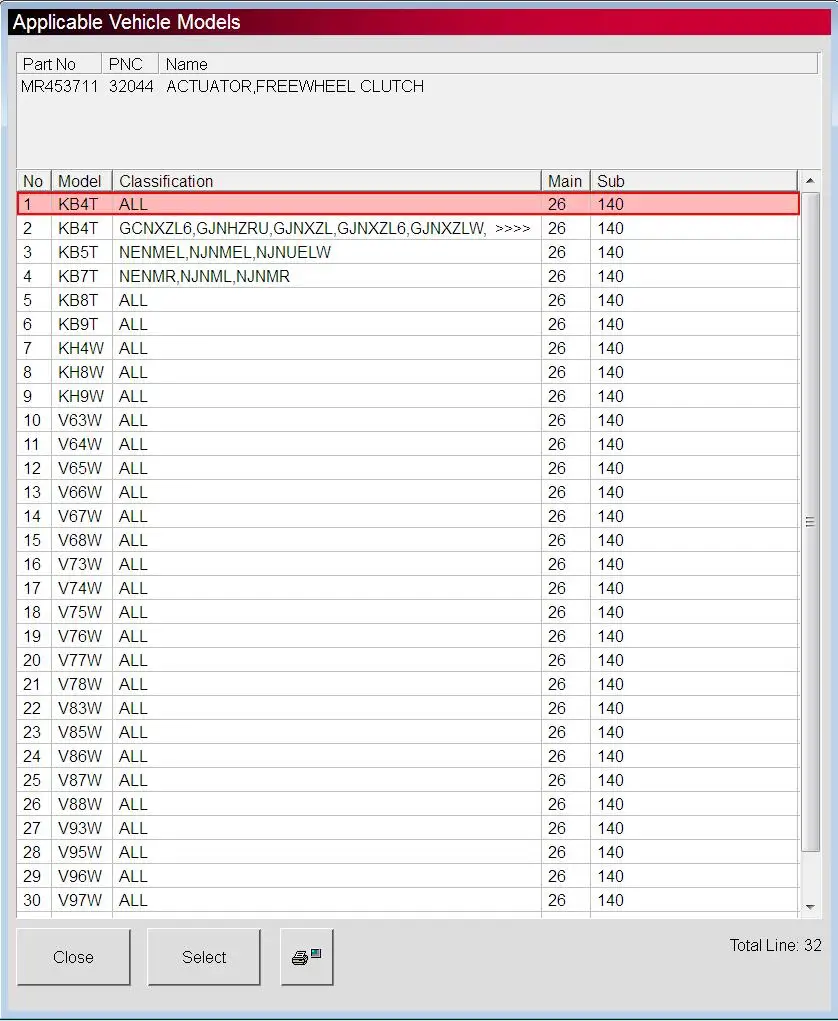838x1021 pixels.
Task: Click PNC value 32044
Action: 131,87
